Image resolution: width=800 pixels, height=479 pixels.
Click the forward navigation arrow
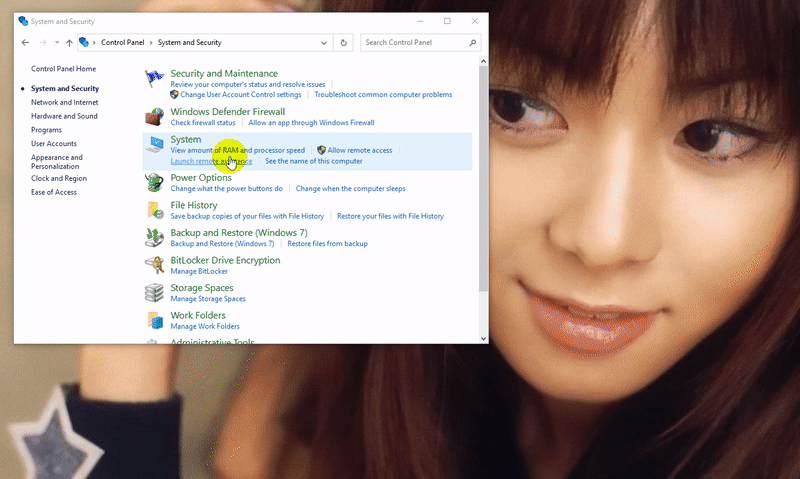point(43,42)
